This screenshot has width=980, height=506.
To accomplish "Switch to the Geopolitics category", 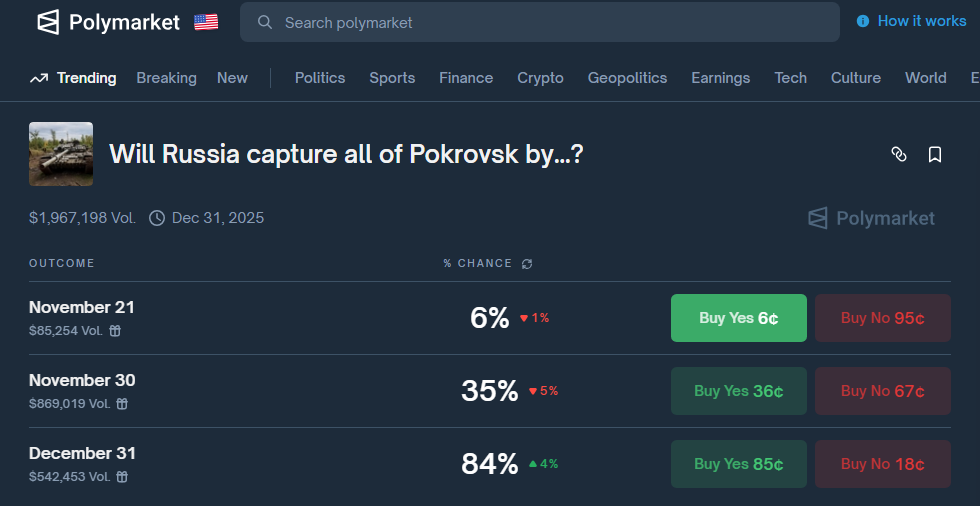I will click(627, 78).
